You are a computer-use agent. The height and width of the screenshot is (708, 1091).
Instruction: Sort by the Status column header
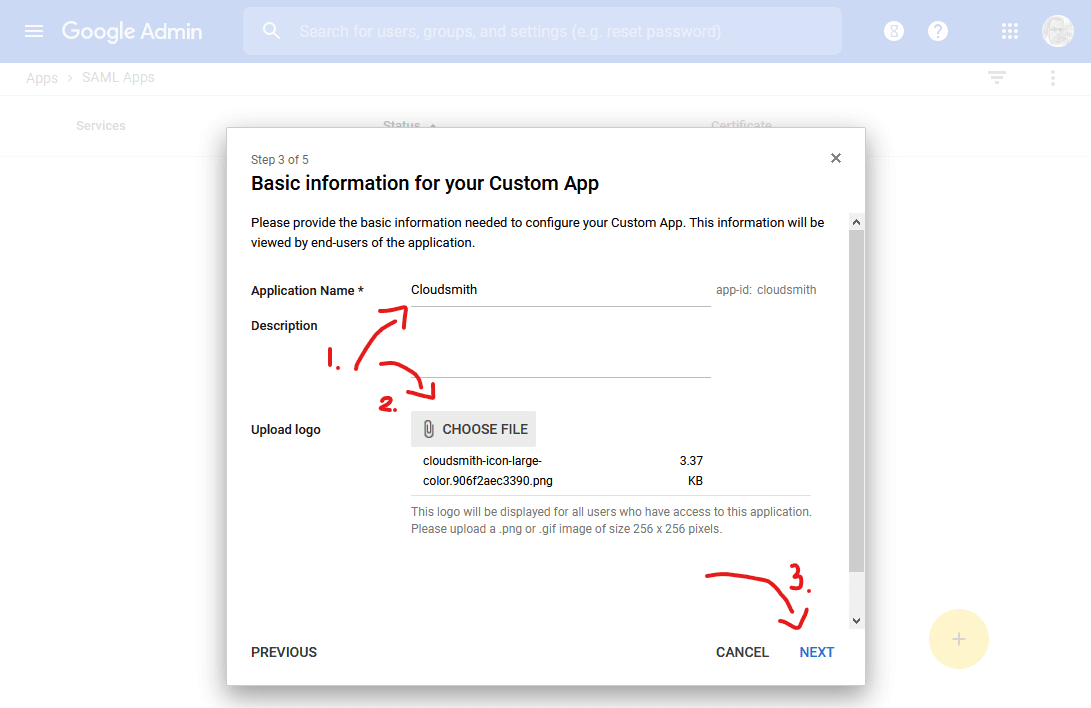(x=401, y=126)
